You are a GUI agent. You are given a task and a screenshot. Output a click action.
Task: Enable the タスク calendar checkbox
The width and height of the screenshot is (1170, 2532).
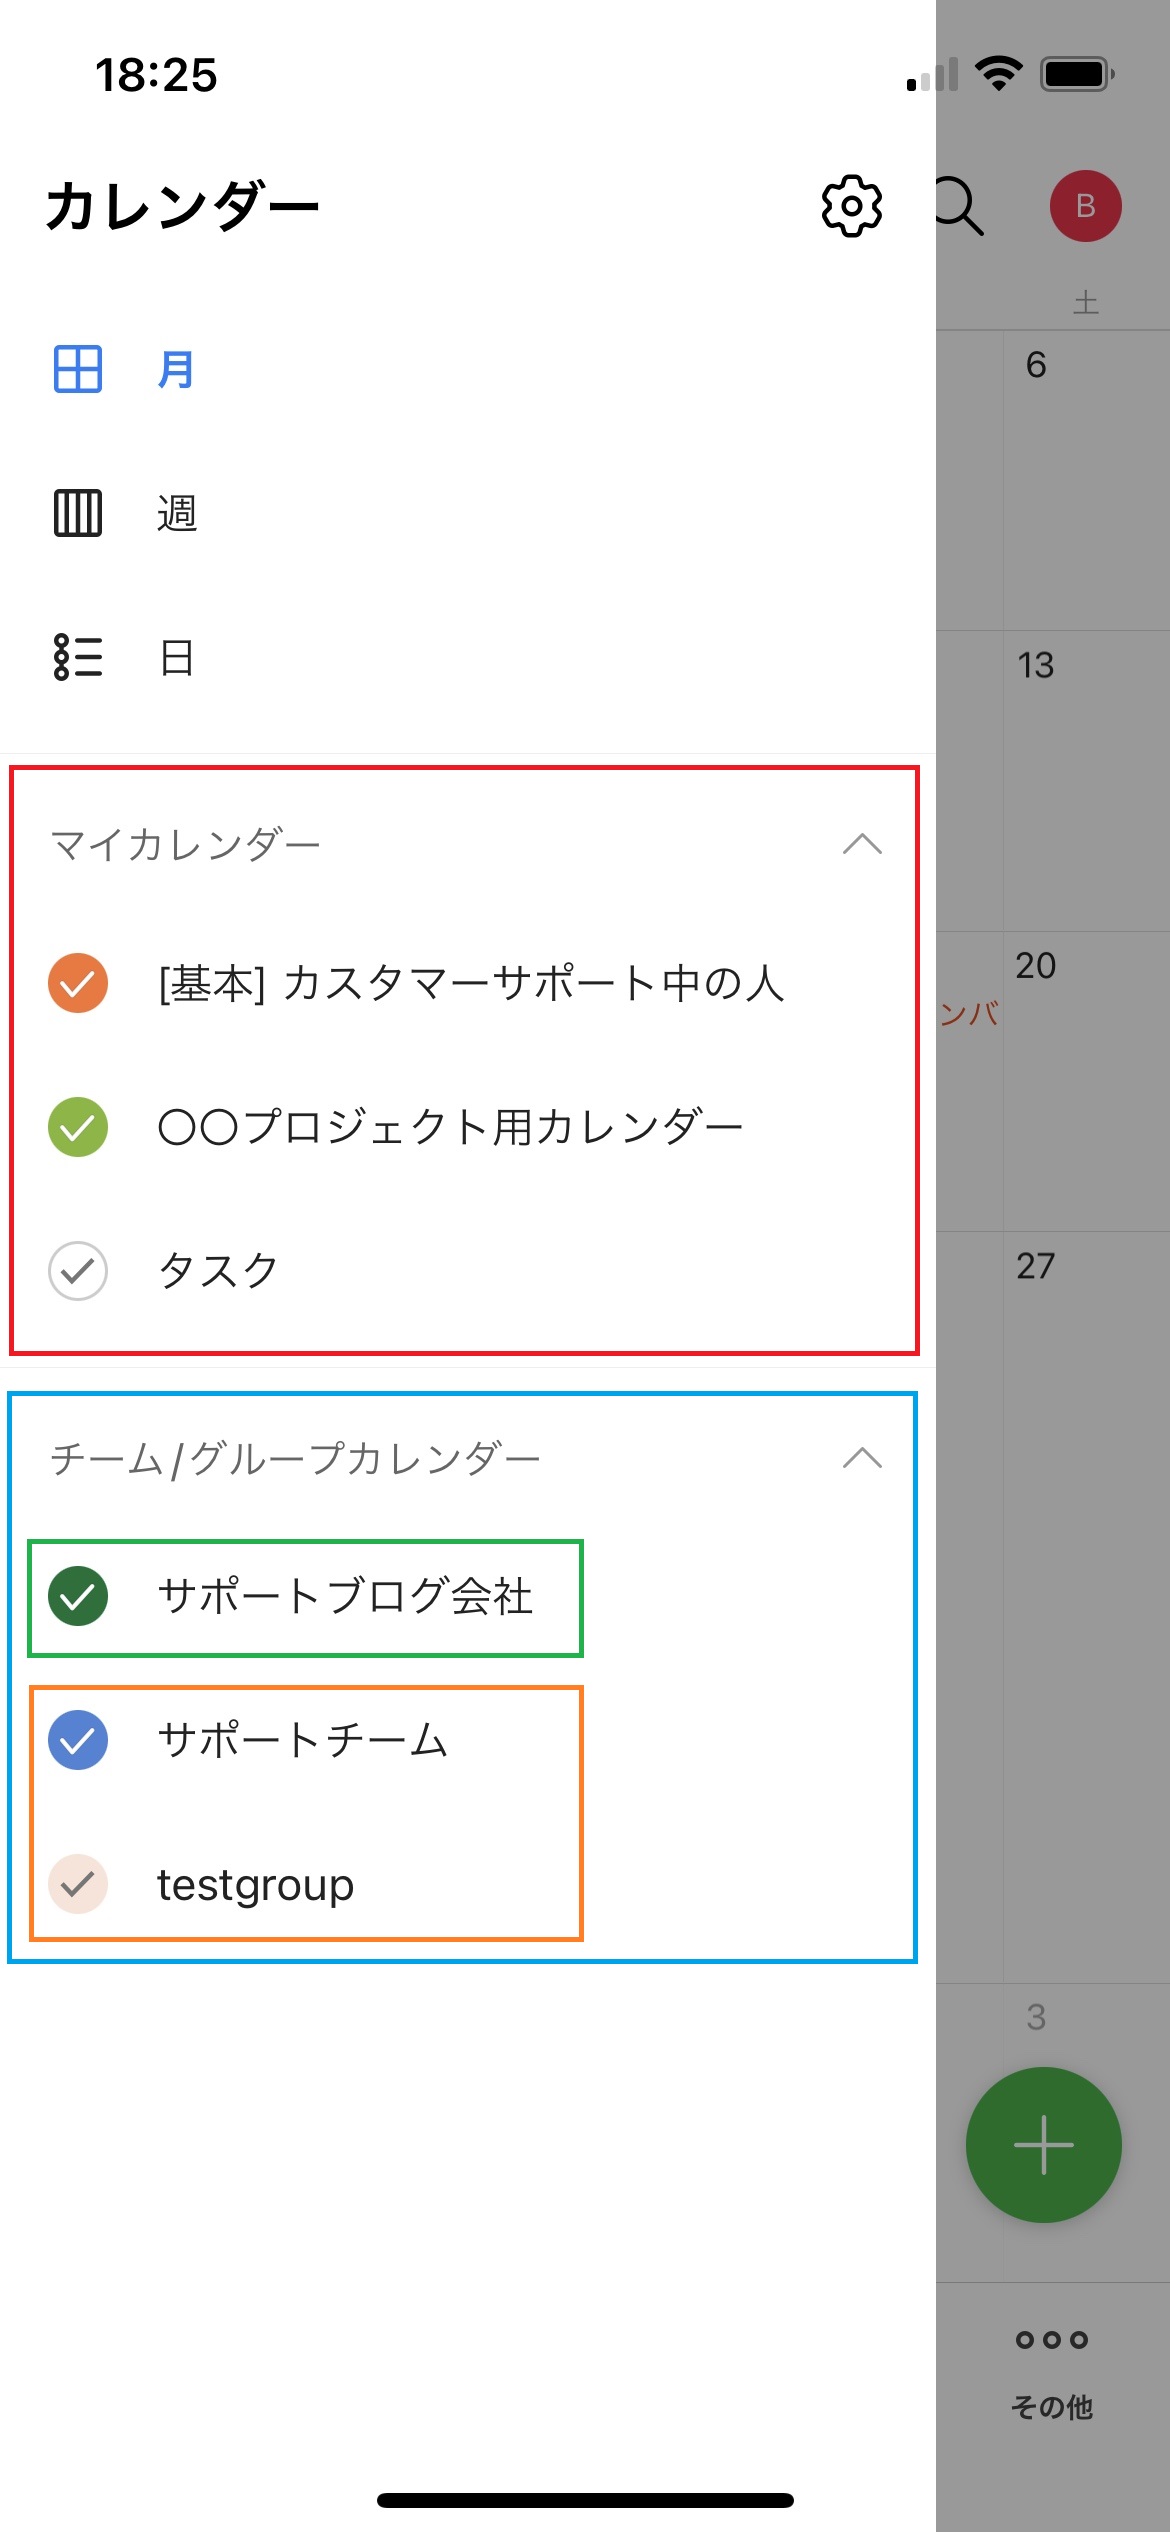[x=78, y=1271]
